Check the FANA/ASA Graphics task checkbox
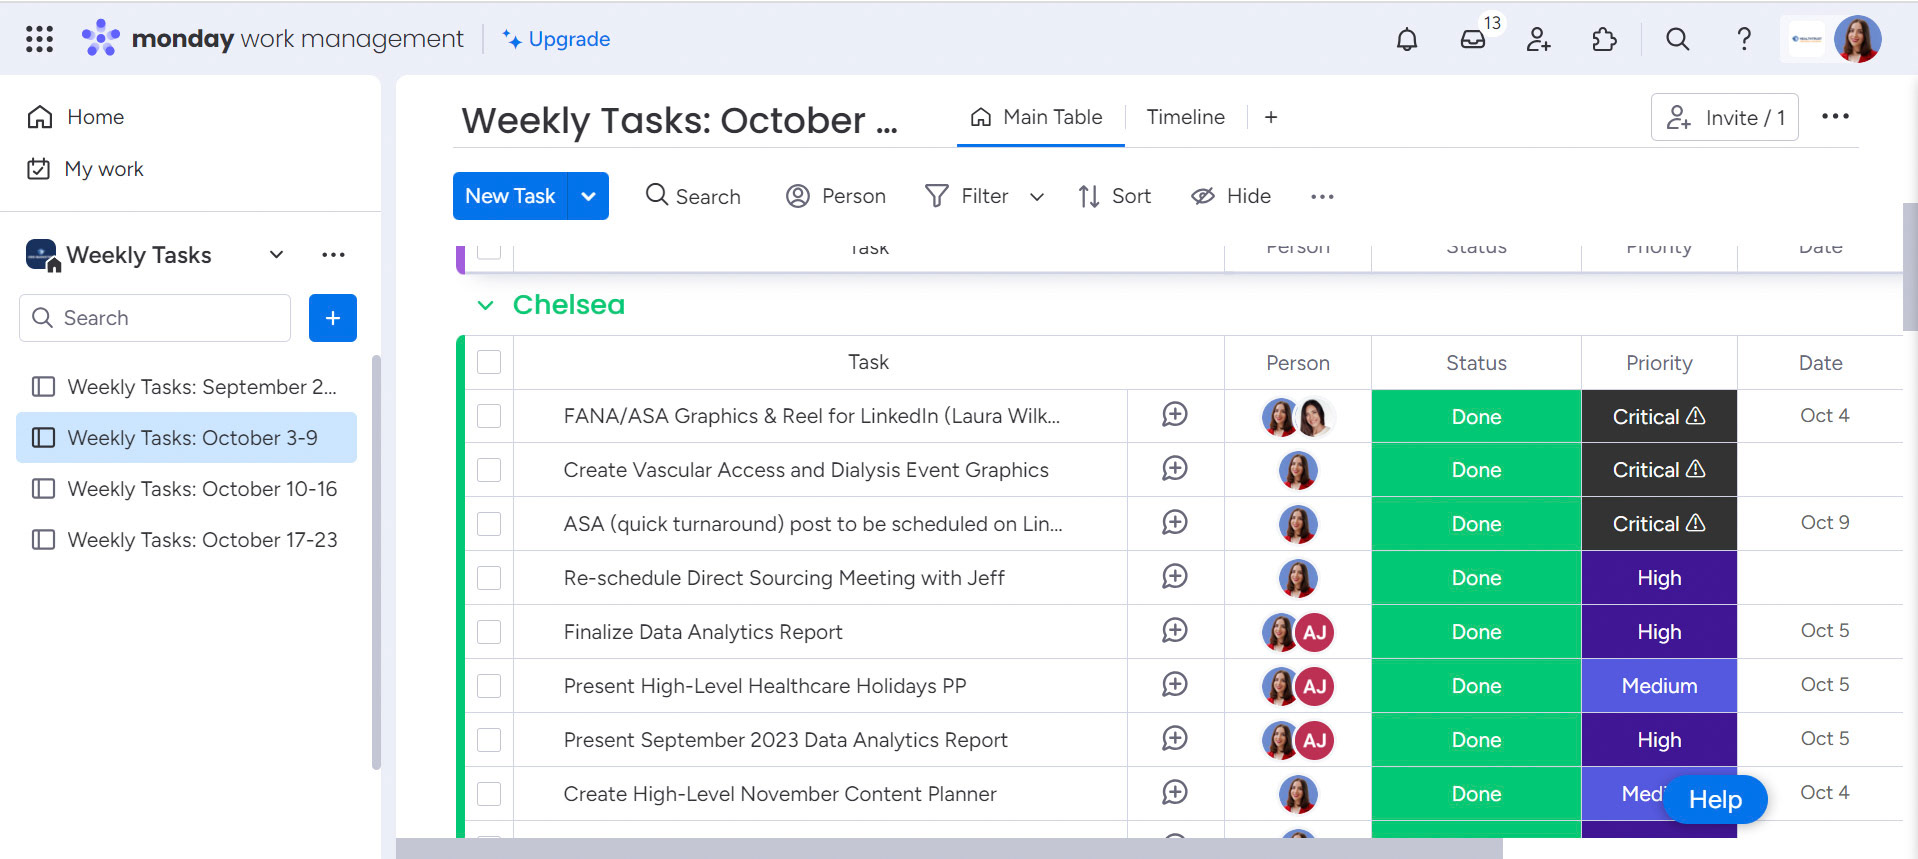 (489, 416)
